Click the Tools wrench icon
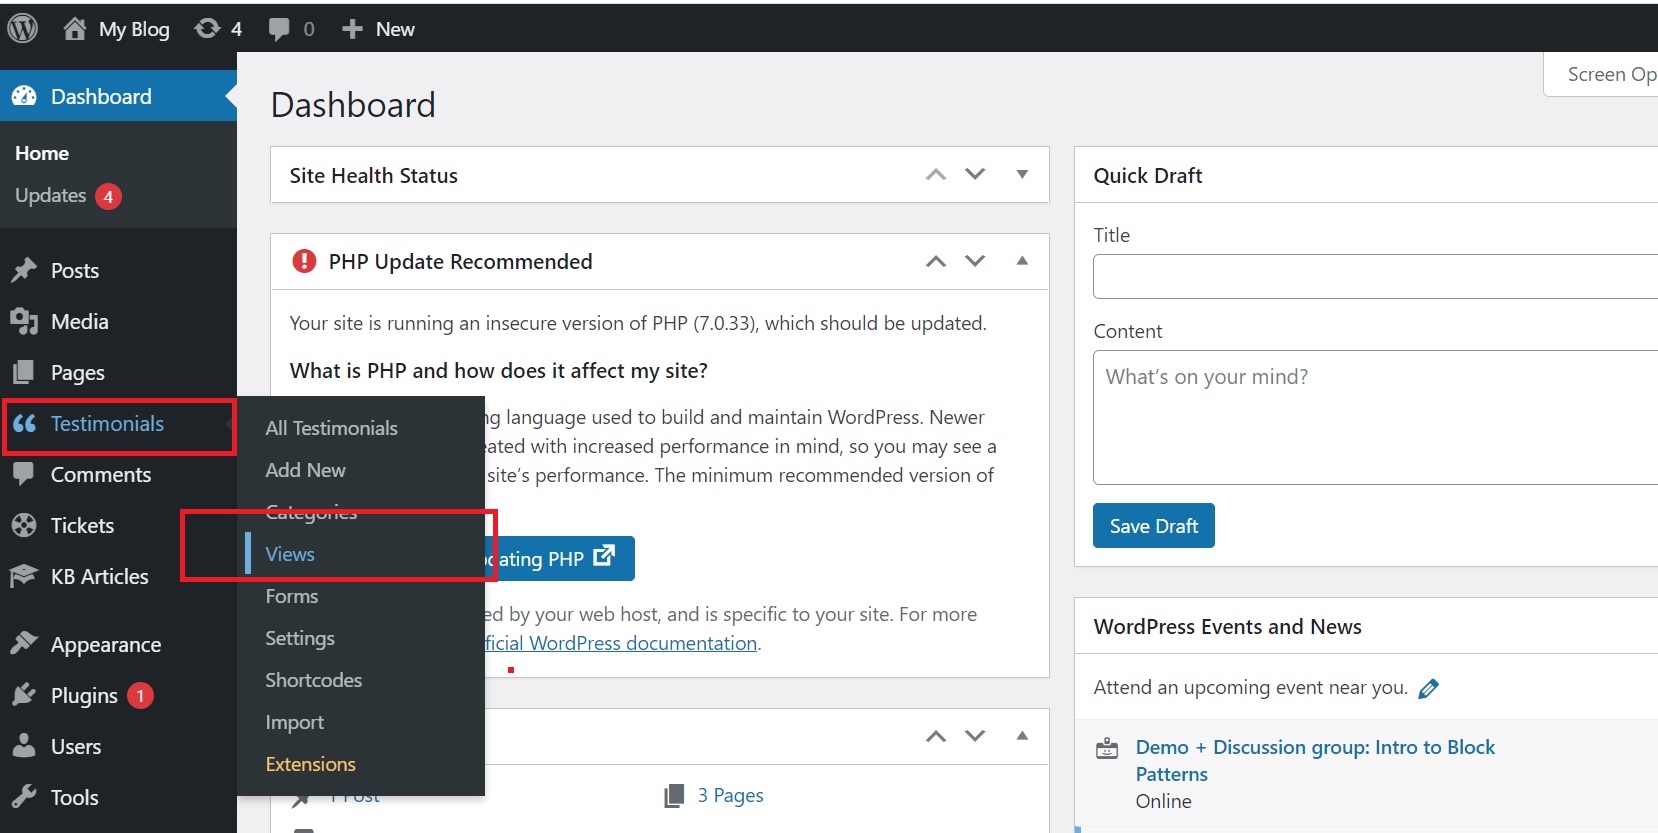 pos(24,797)
